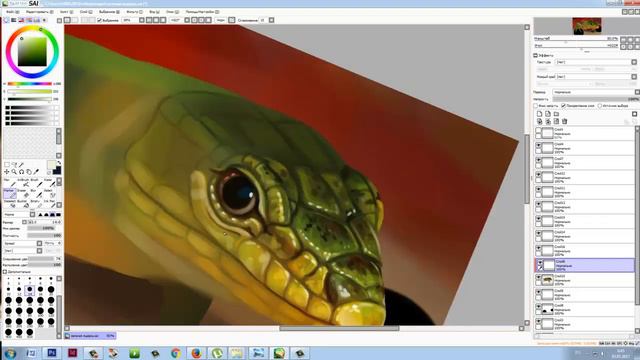Image resolution: width=640 pixels, height=360 pixels.
Task: Choose the Bucket fill tool
Action: (x=22, y=204)
